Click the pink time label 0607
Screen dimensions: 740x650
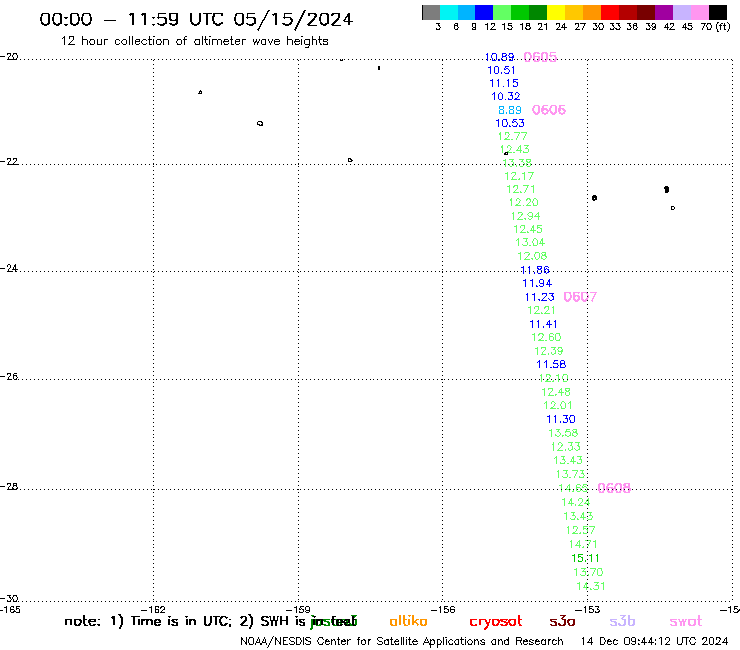click(x=580, y=297)
